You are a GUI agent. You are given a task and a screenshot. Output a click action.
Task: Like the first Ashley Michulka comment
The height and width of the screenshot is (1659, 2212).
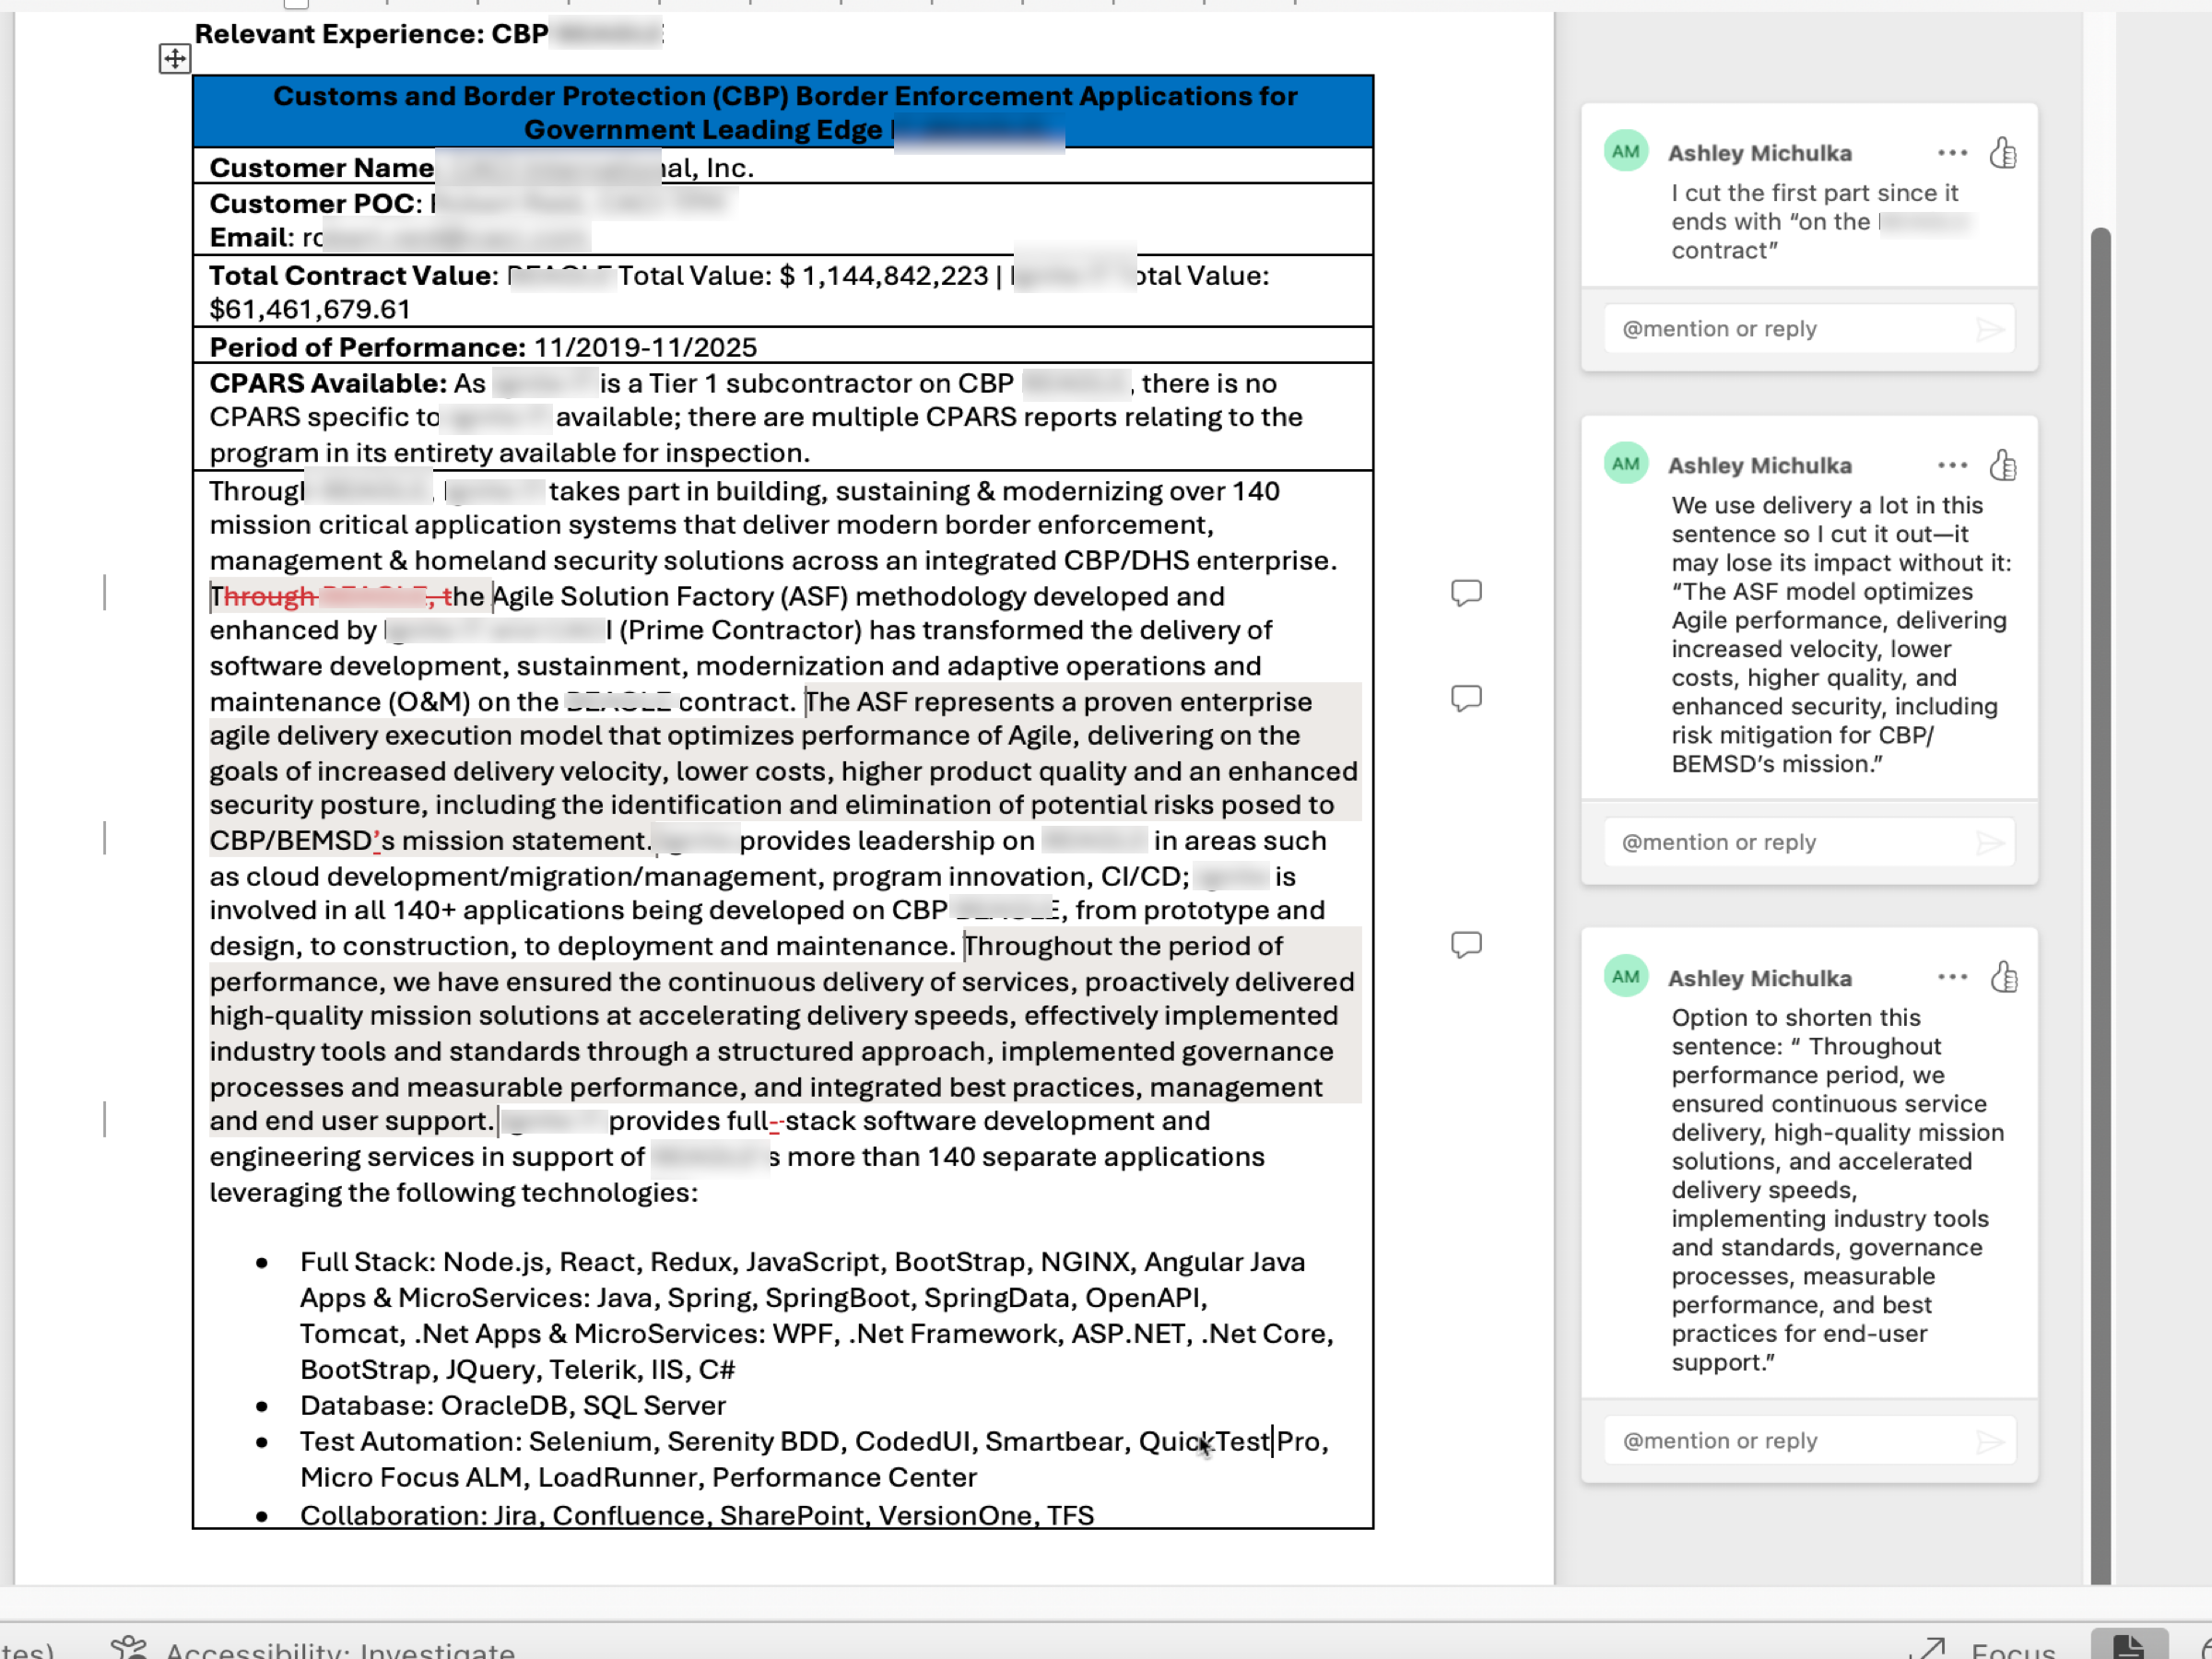click(x=2003, y=153)
